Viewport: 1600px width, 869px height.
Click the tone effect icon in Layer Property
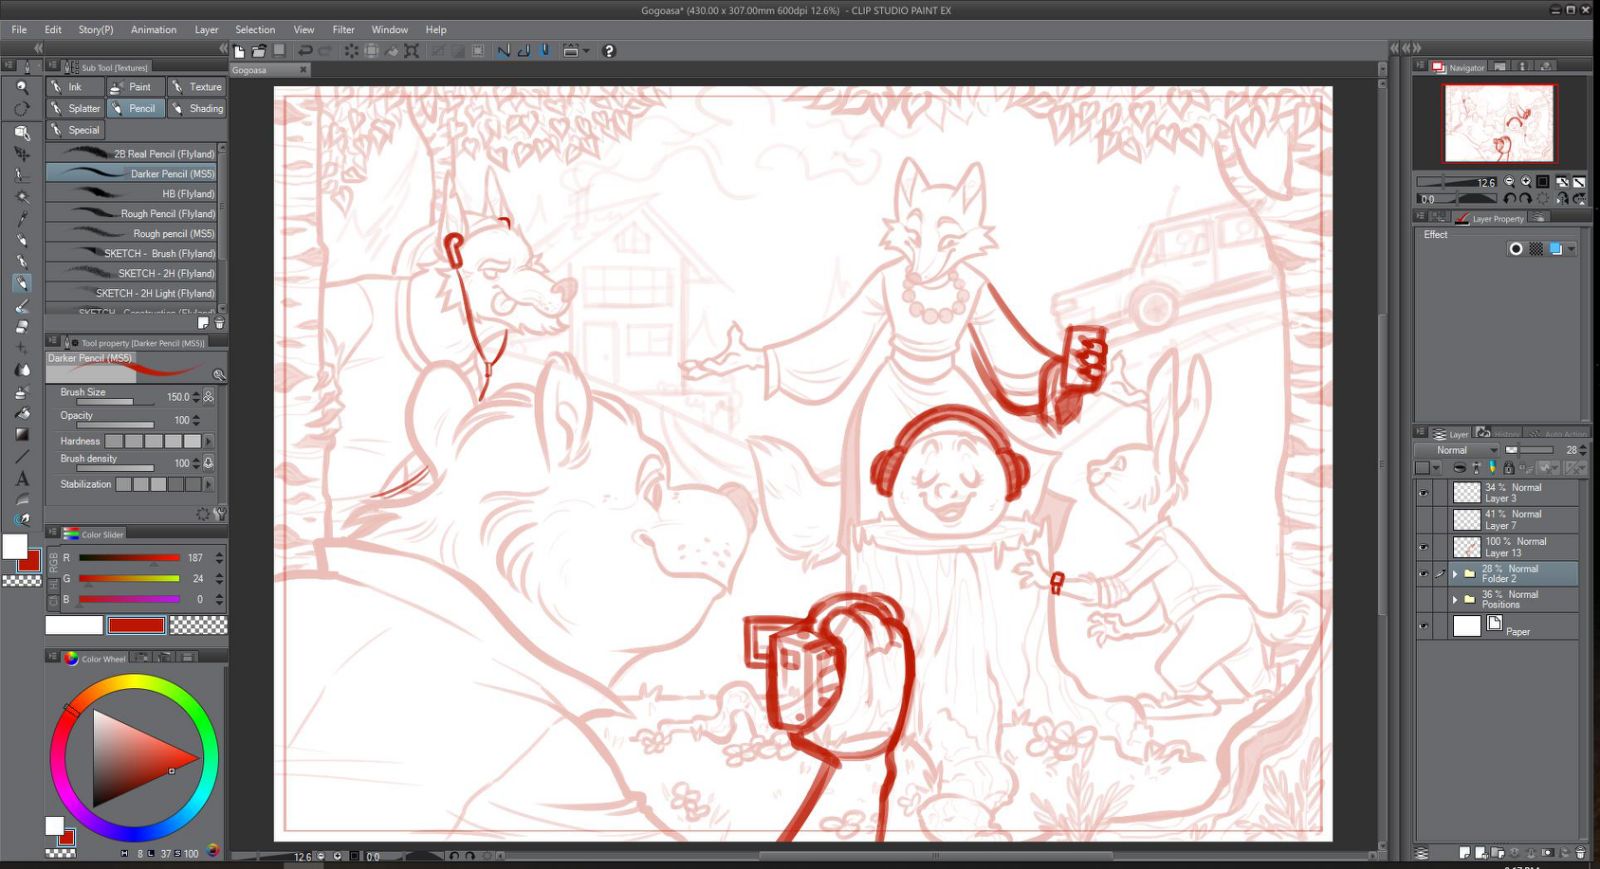(1537, 249)
